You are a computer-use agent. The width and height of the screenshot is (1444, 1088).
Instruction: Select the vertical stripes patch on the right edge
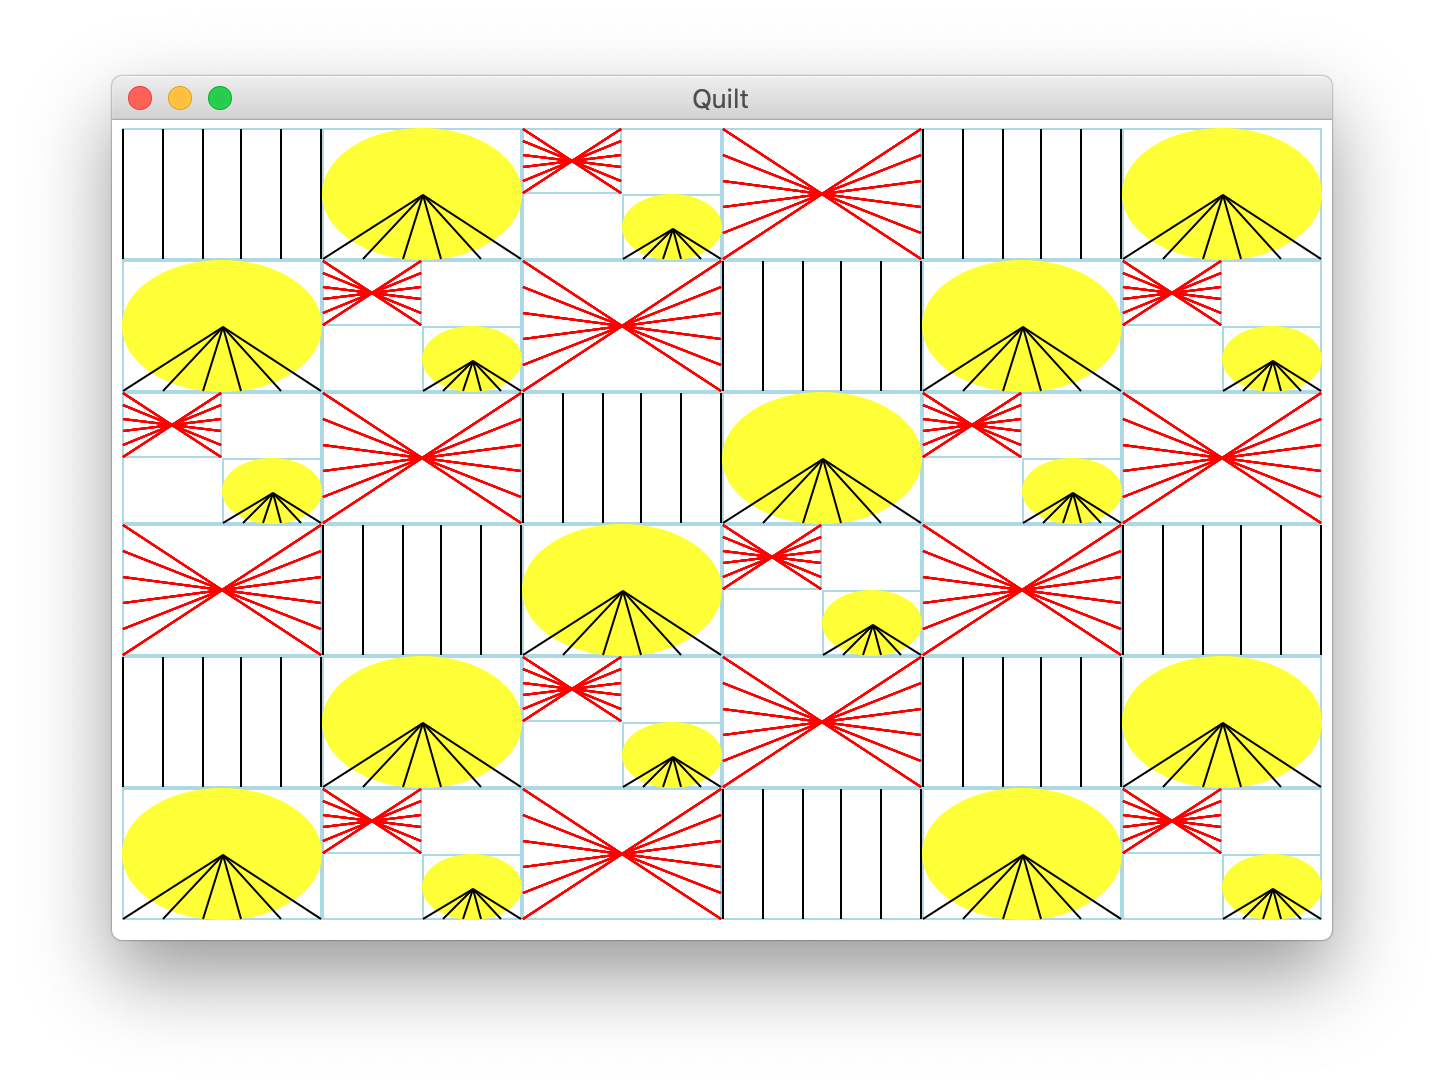click(x=1222, y=590)
